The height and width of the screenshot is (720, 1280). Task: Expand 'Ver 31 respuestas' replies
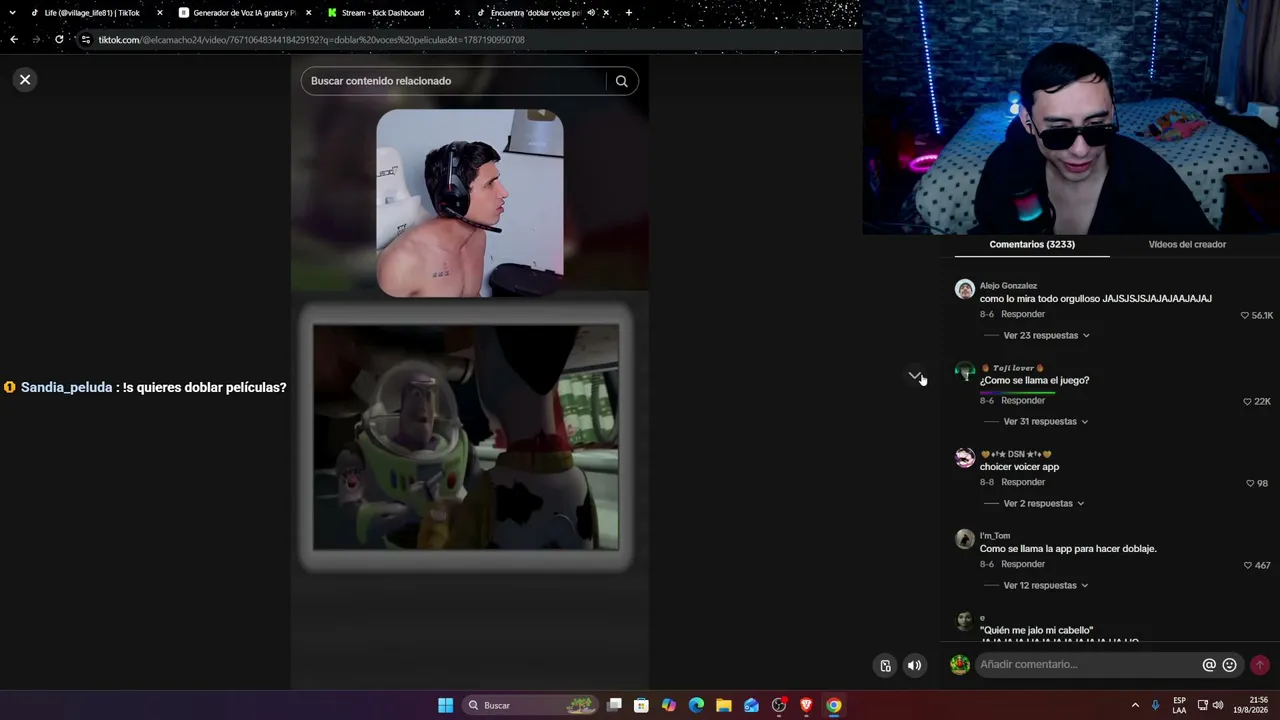(1046, 422)
